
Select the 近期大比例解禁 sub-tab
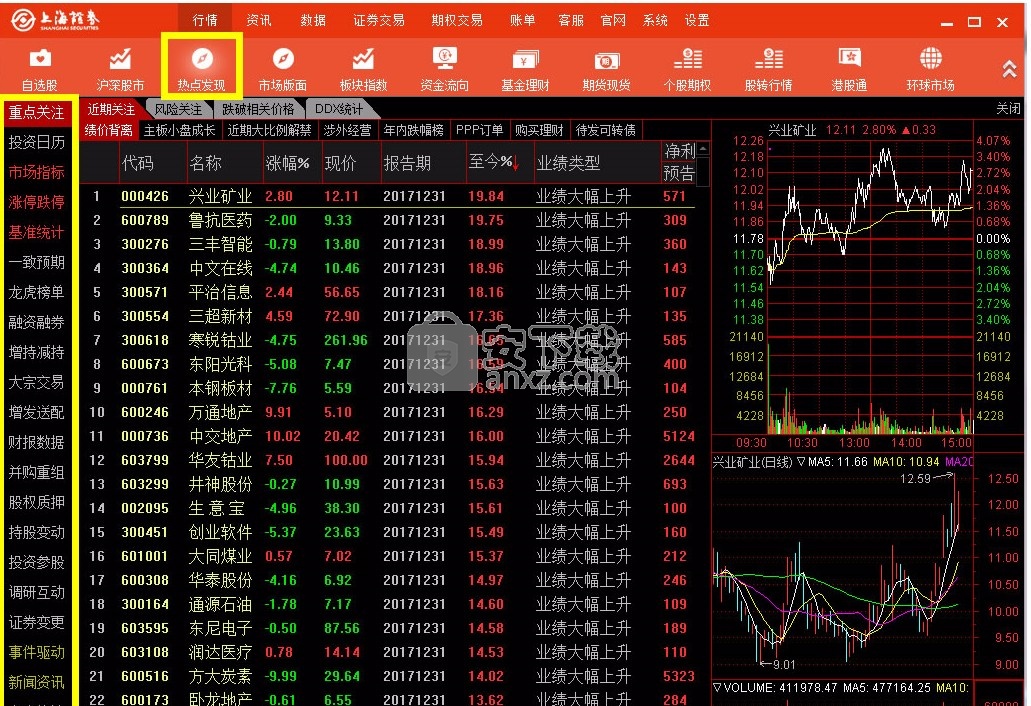(x=270, y=130)
